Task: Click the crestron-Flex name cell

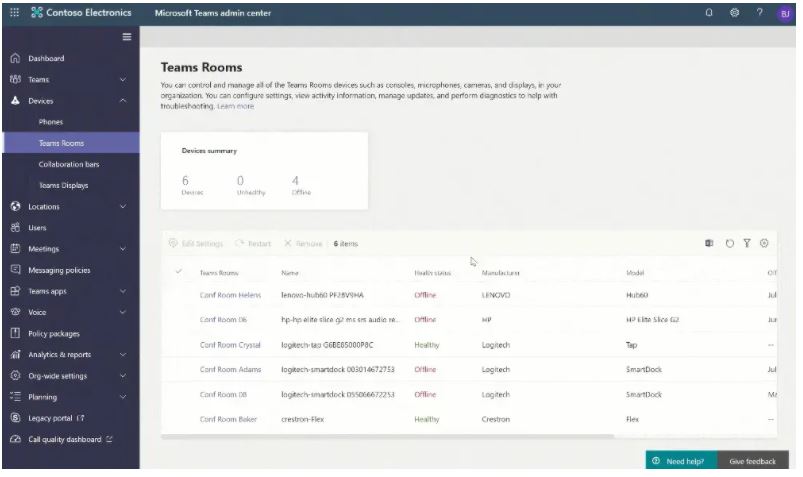Action: point(303,419)
